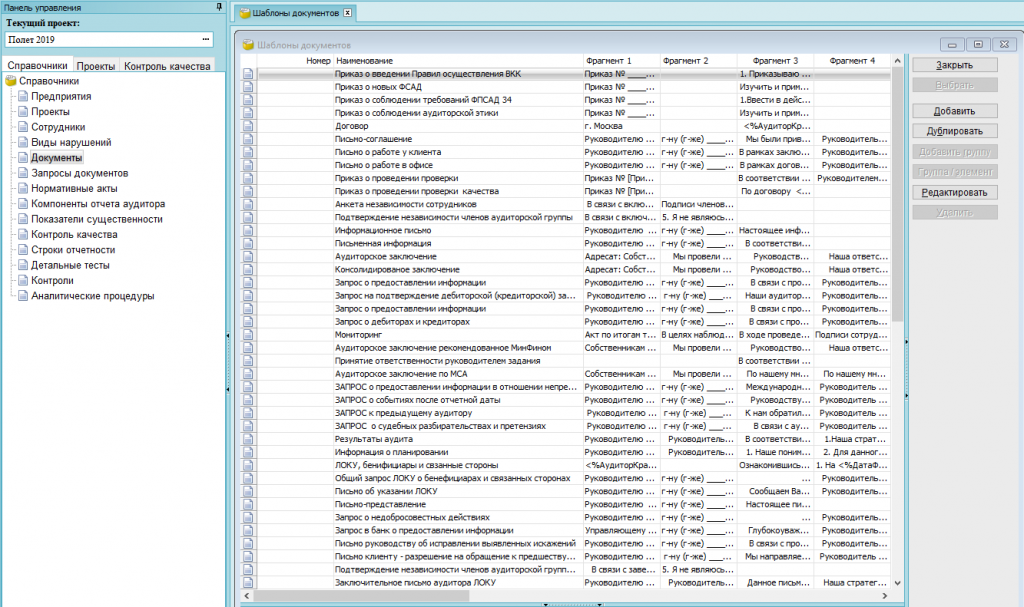Click the Редактировать button
Image resolution: width=1024 pixels, height=607 pixels.
tap(955, 192)
